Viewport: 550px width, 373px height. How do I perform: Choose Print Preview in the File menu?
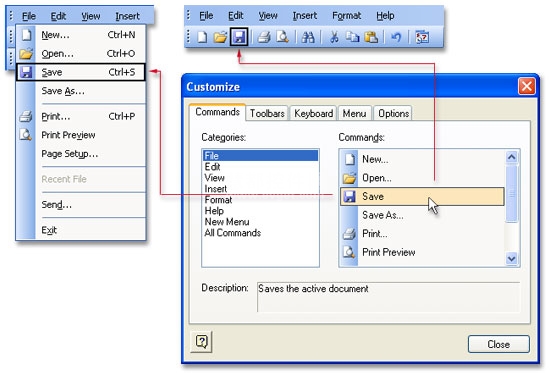point(81,135)
